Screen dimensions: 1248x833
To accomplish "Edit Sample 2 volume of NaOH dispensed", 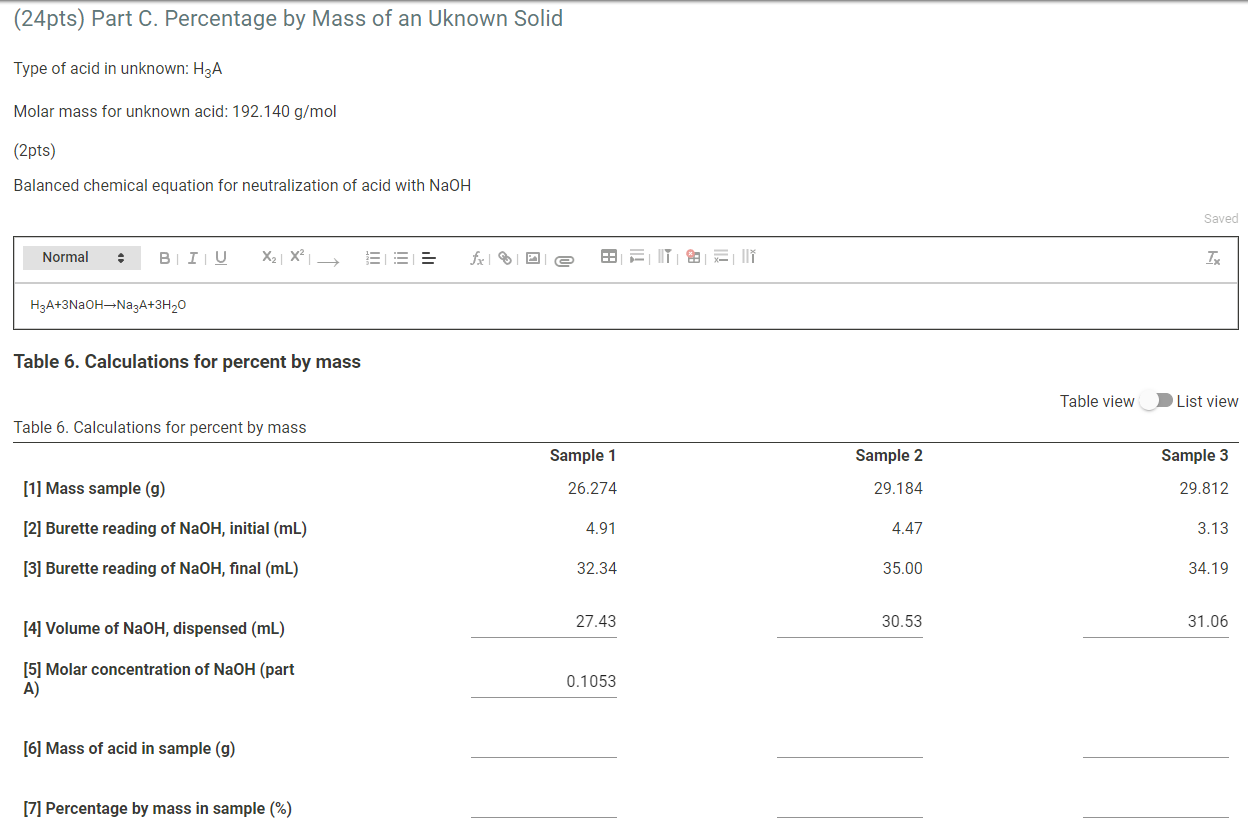I will pyautogui.click(x=850, y=622).
